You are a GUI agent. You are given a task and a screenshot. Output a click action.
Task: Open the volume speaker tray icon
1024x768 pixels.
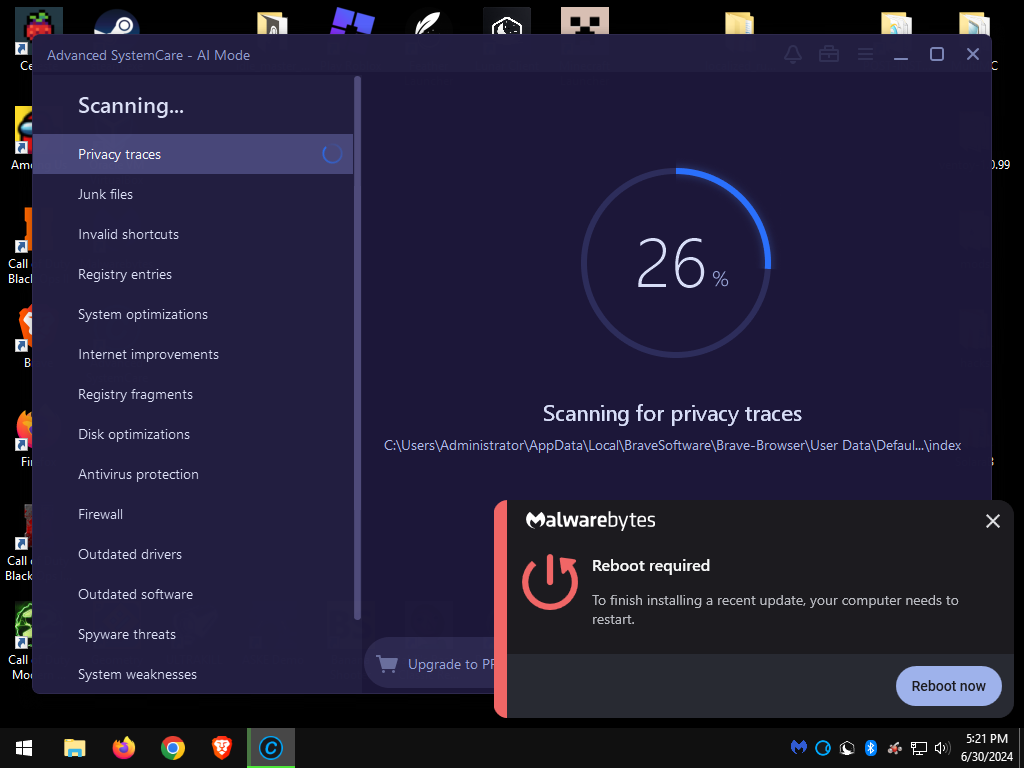pyautogui.click(x=942, y=748)
